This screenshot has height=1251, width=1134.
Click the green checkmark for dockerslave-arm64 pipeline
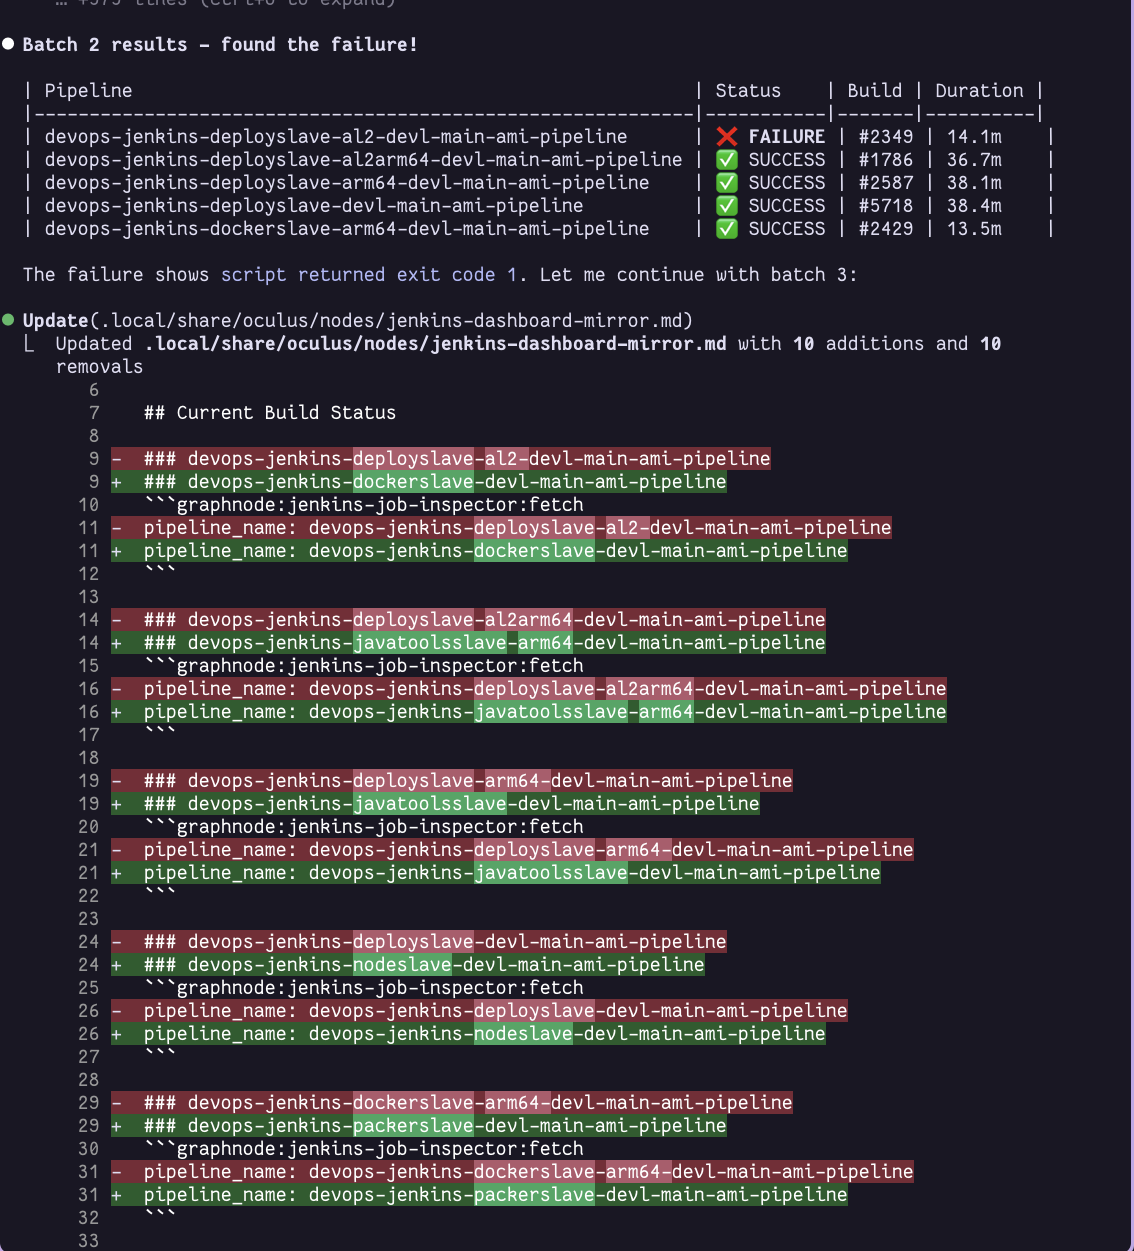tap(727, 229)
